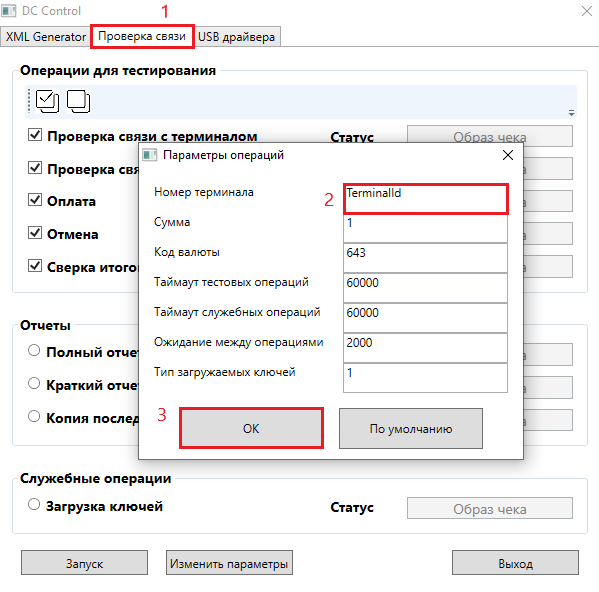
Task: Toggle the Сверка итогов checkbox
Action: pos(35,265)
